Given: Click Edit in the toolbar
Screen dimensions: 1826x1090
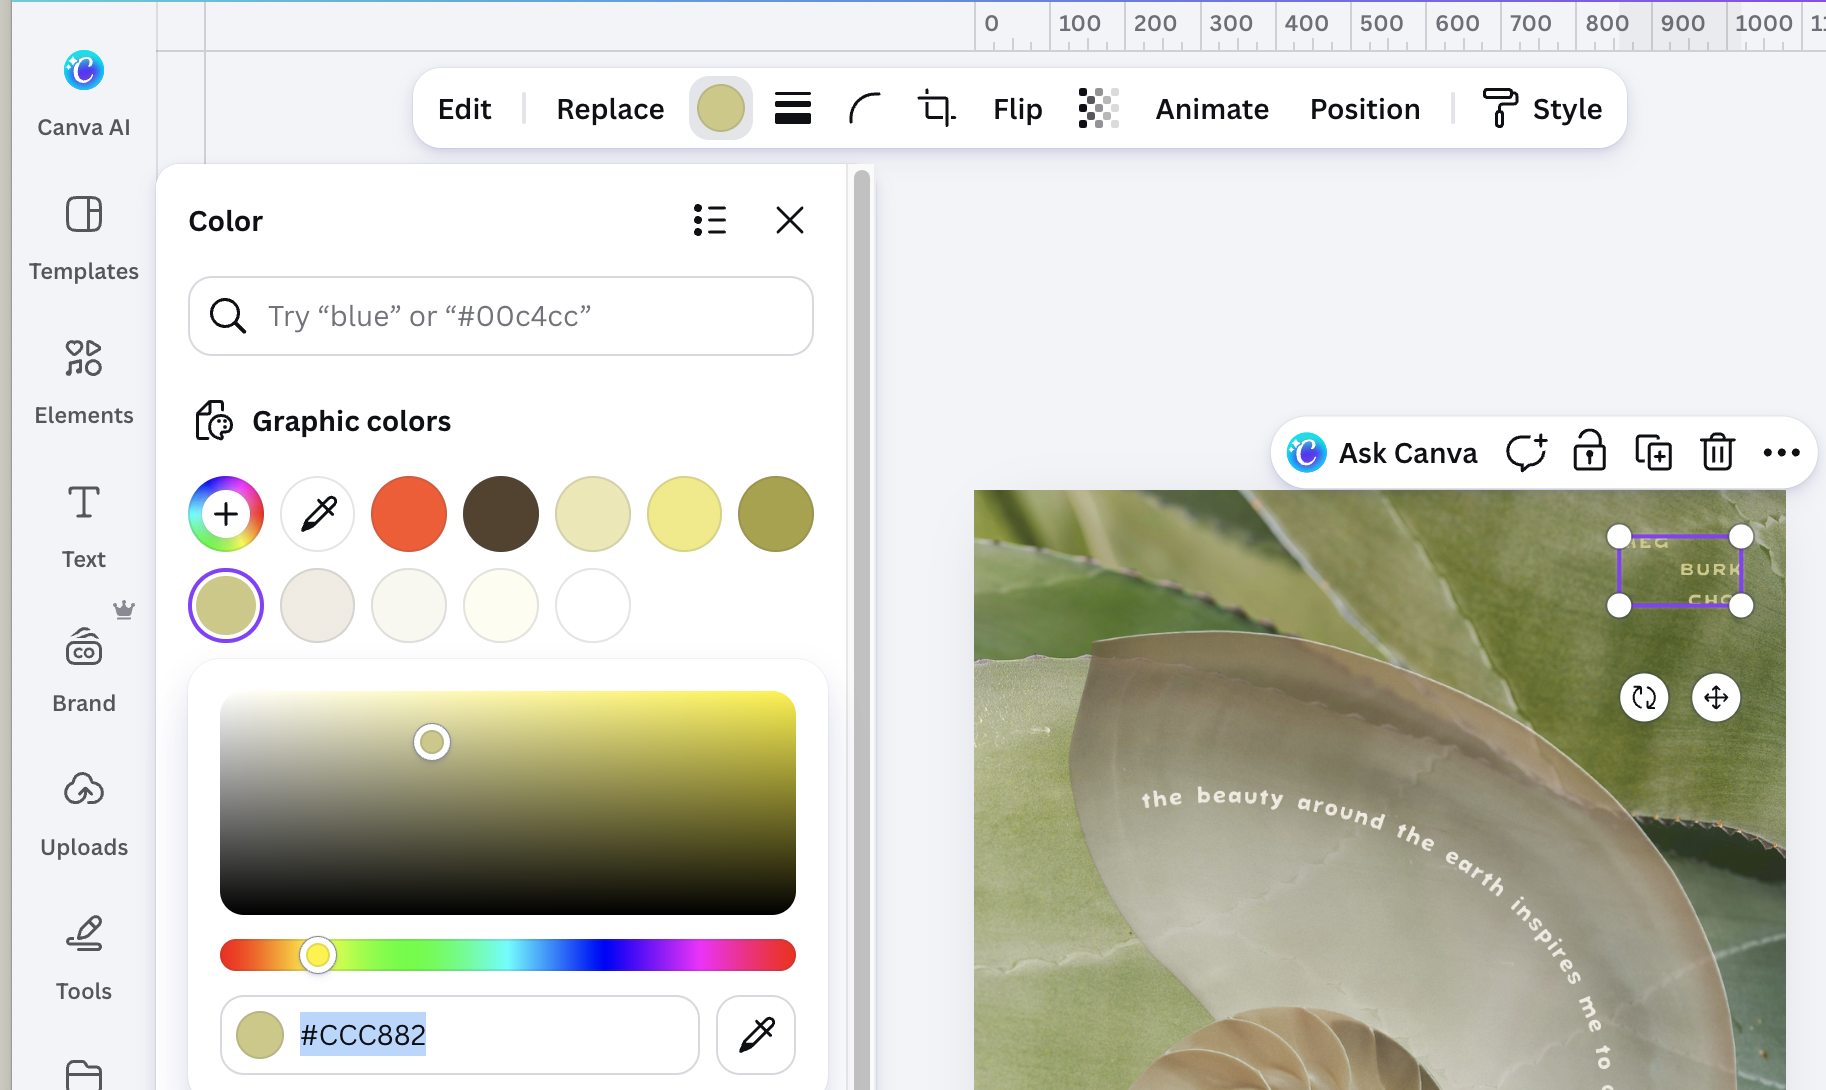Looking at the screenshot, I should [464, 108].
